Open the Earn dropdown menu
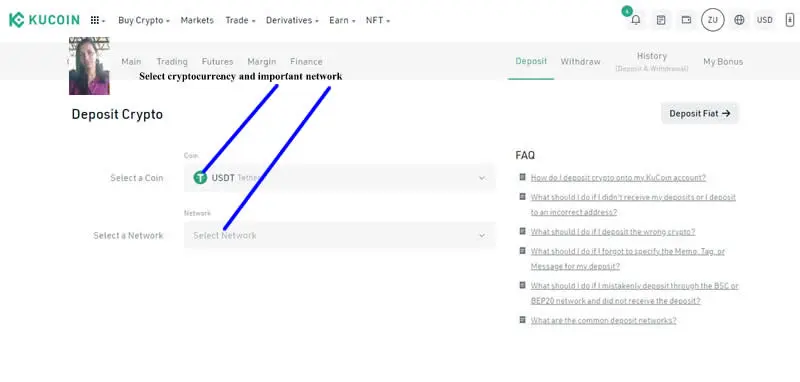The image size is (800, 382). point(342,20)
